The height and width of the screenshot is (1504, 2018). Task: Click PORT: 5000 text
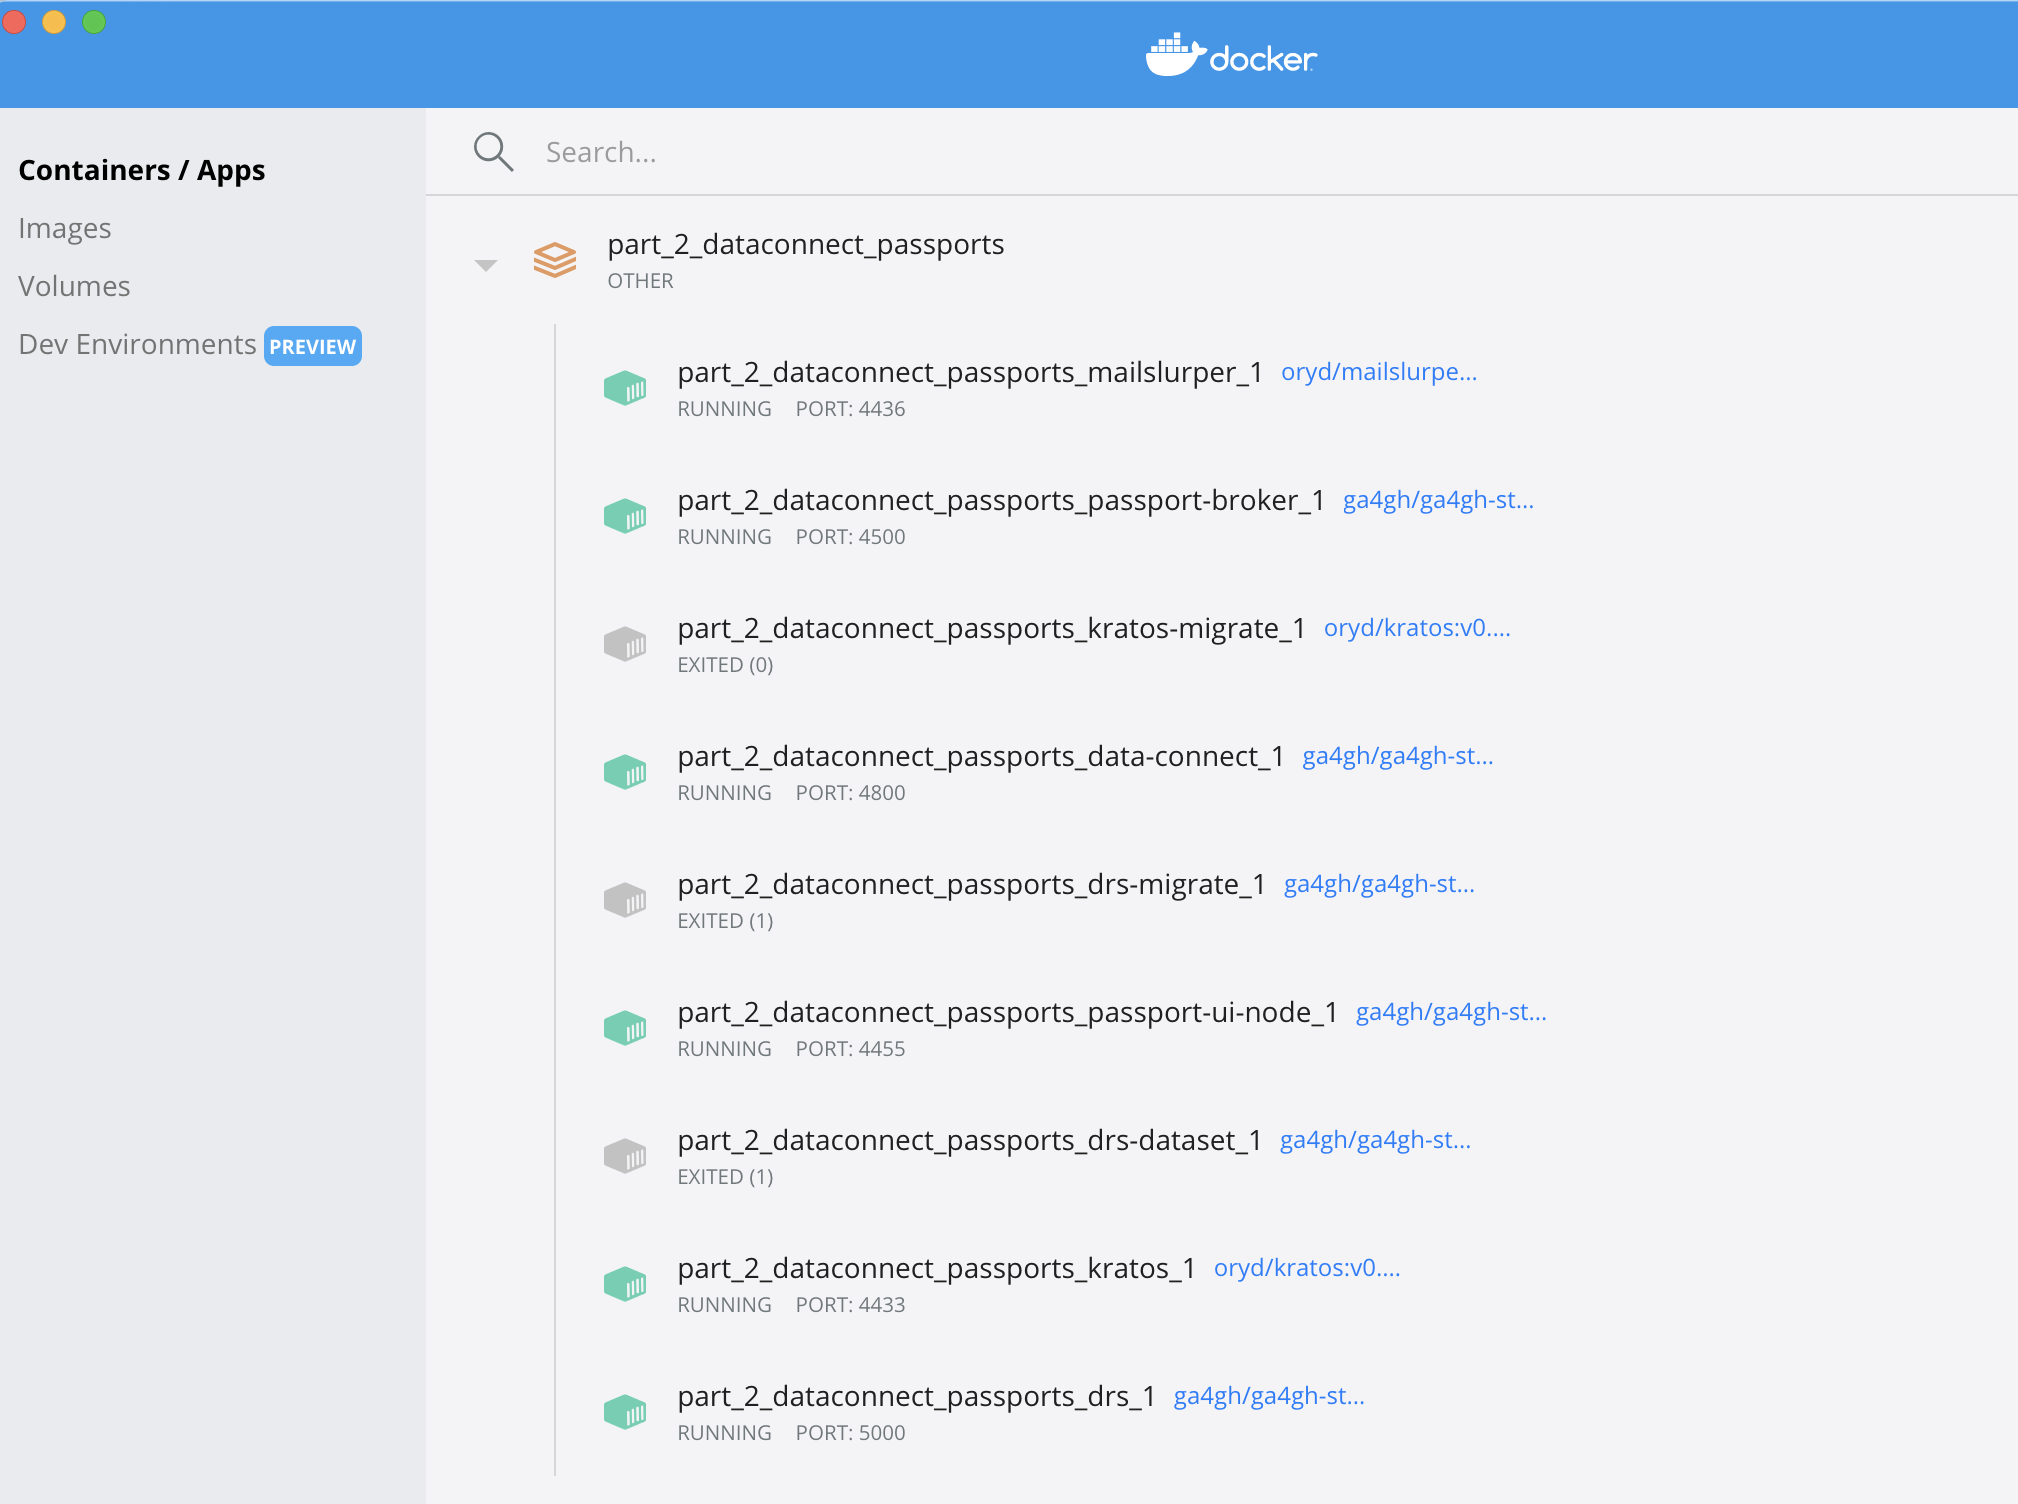click(x=850, y=1433)
